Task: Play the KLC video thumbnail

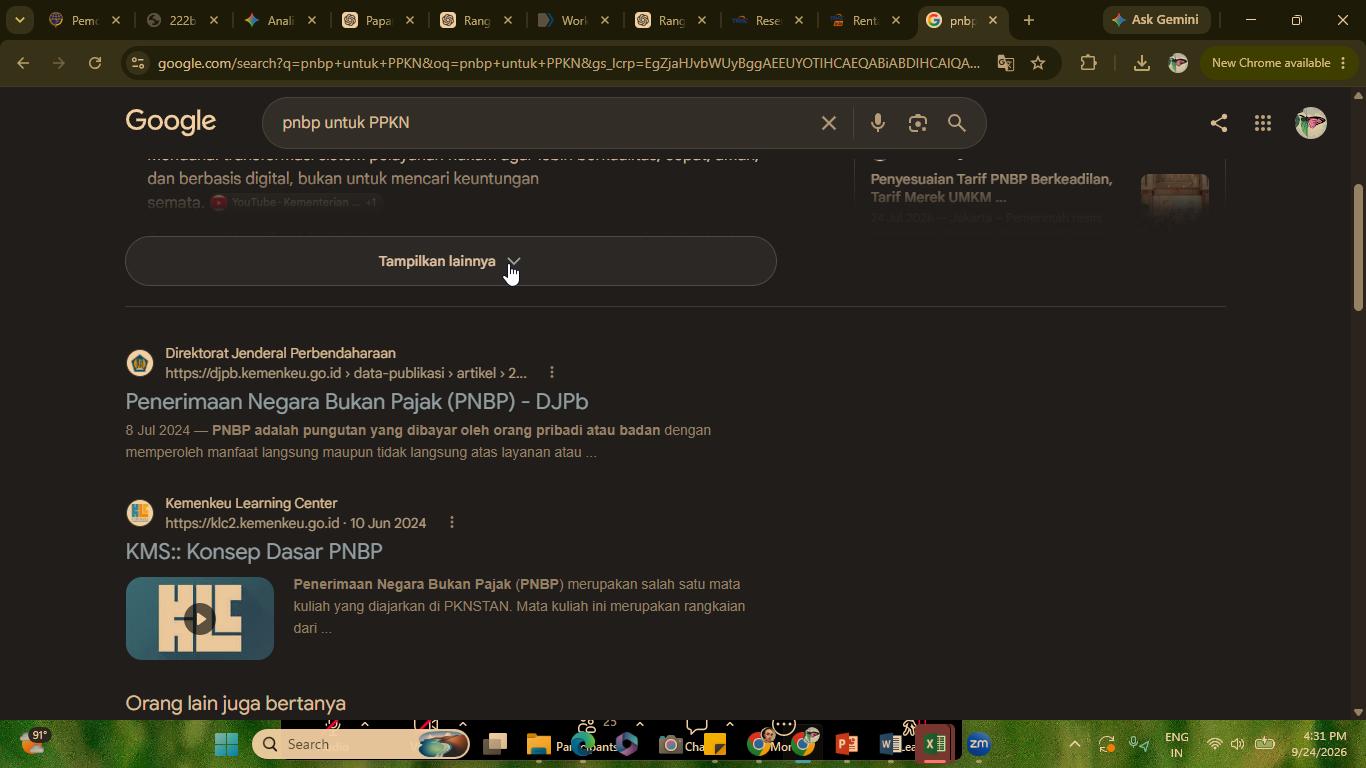Action: tap(200, 618)
